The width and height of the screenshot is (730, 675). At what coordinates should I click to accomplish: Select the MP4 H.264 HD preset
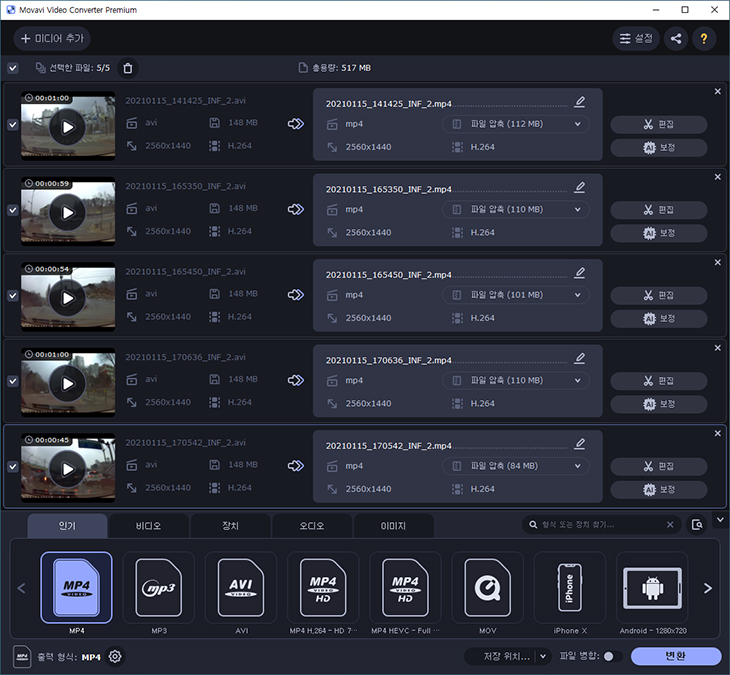pyautogui.click(x=323, y=587)
